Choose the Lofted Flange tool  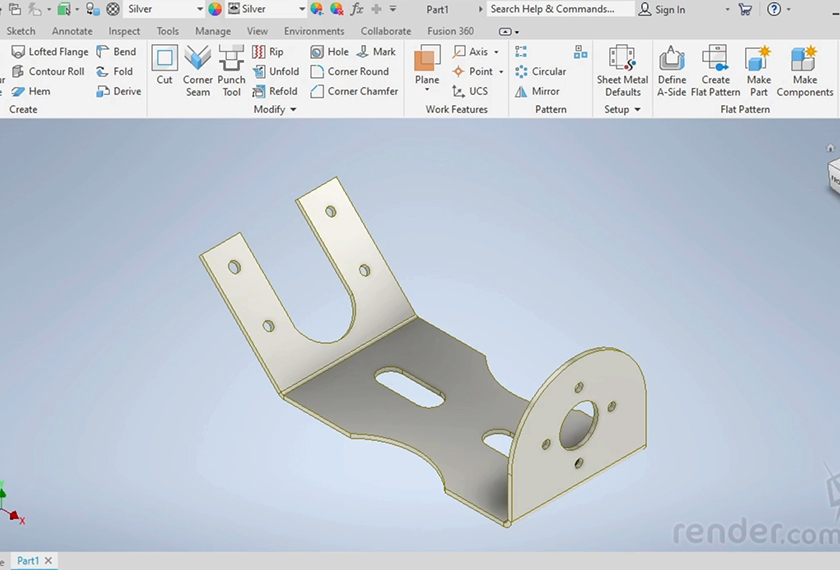tap(50, 52)
